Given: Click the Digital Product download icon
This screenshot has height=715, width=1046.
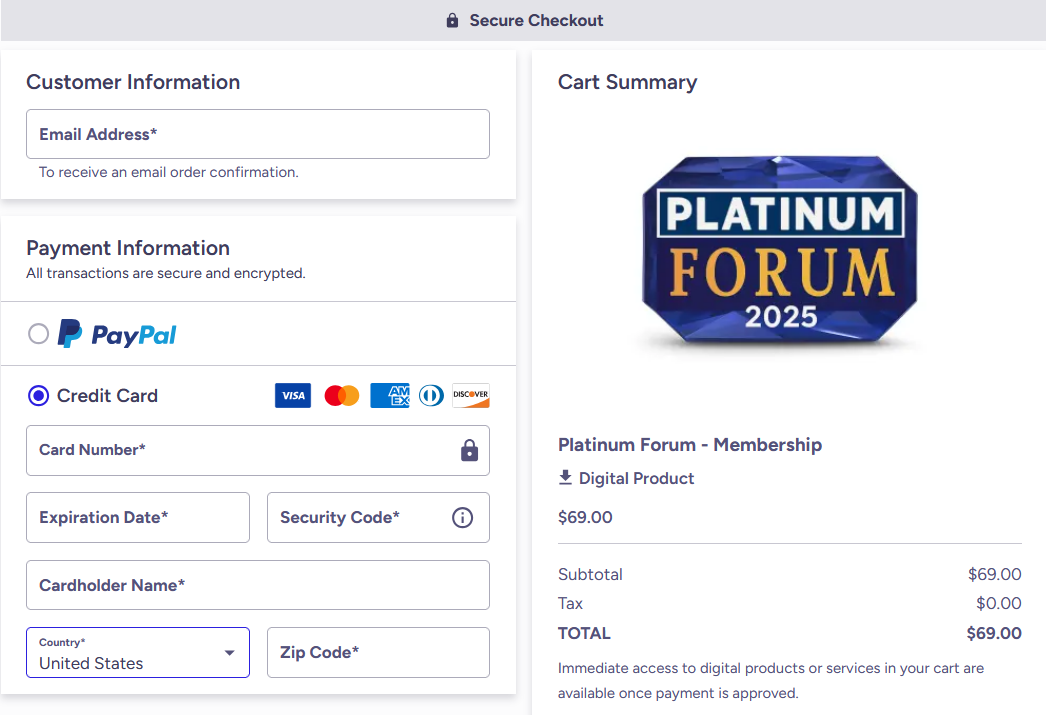Looking at the screenshot, I should coord(566,478).
